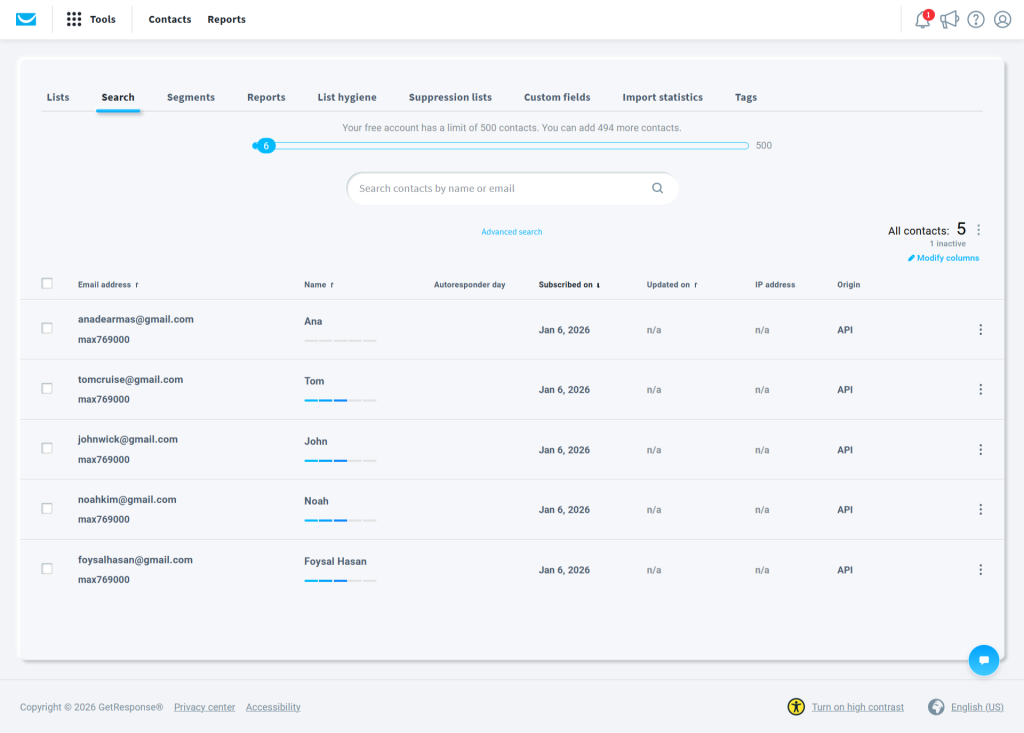
Task: Turn on high contrast
Action: pyautogui.click(x=857, y=707)
